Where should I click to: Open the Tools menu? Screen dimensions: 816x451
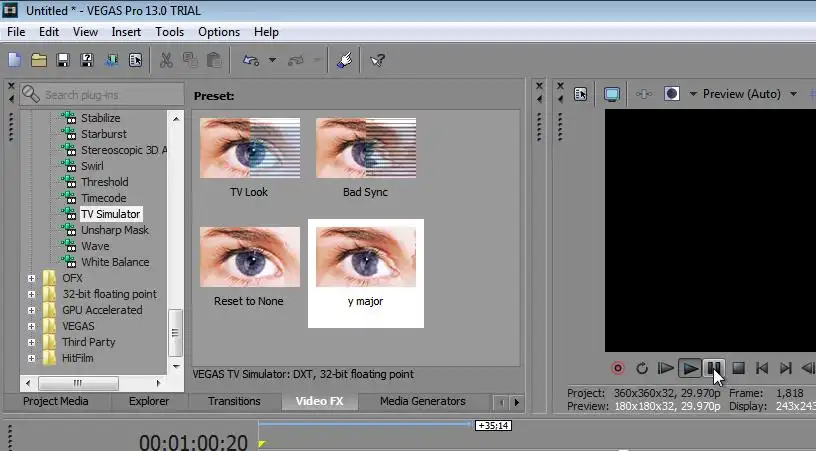(170, 32)
